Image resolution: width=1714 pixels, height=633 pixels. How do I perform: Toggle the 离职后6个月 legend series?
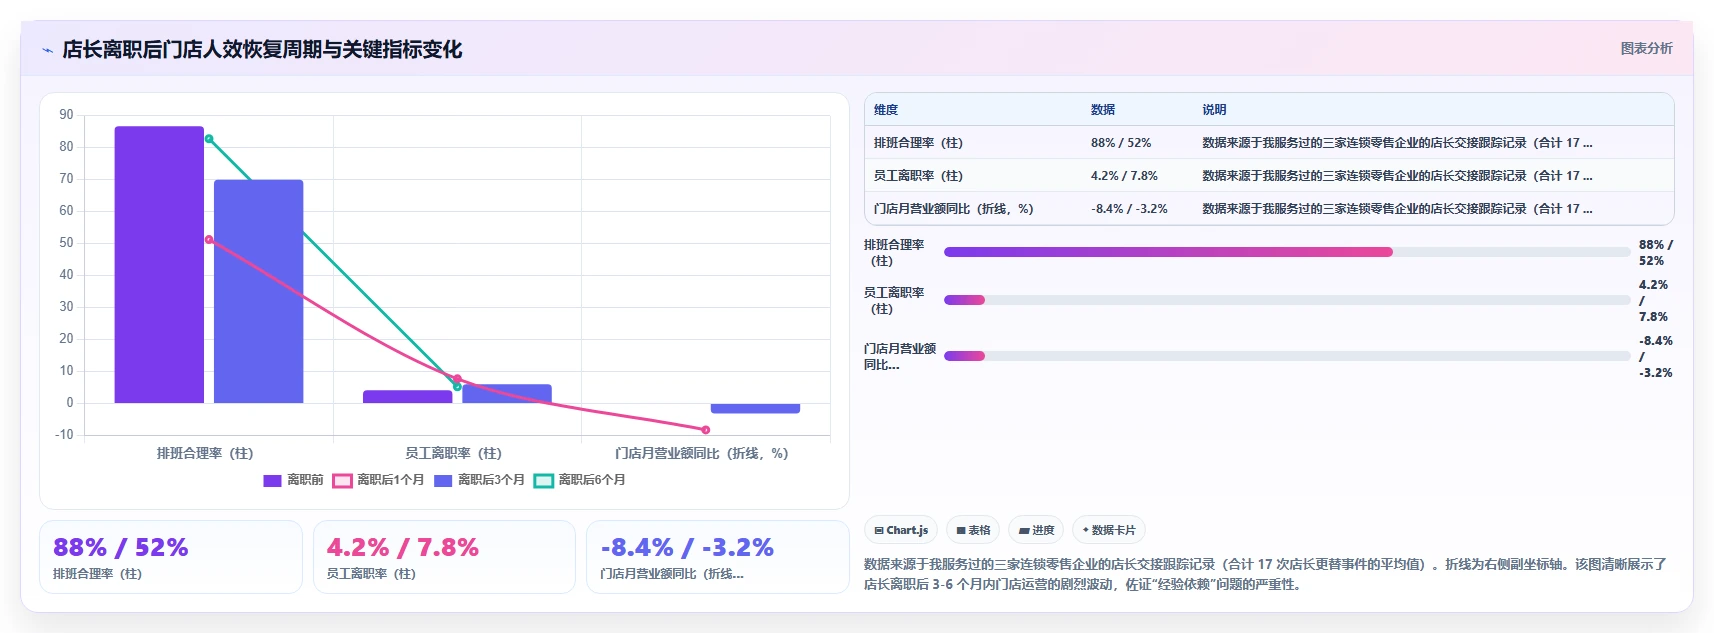579,480
